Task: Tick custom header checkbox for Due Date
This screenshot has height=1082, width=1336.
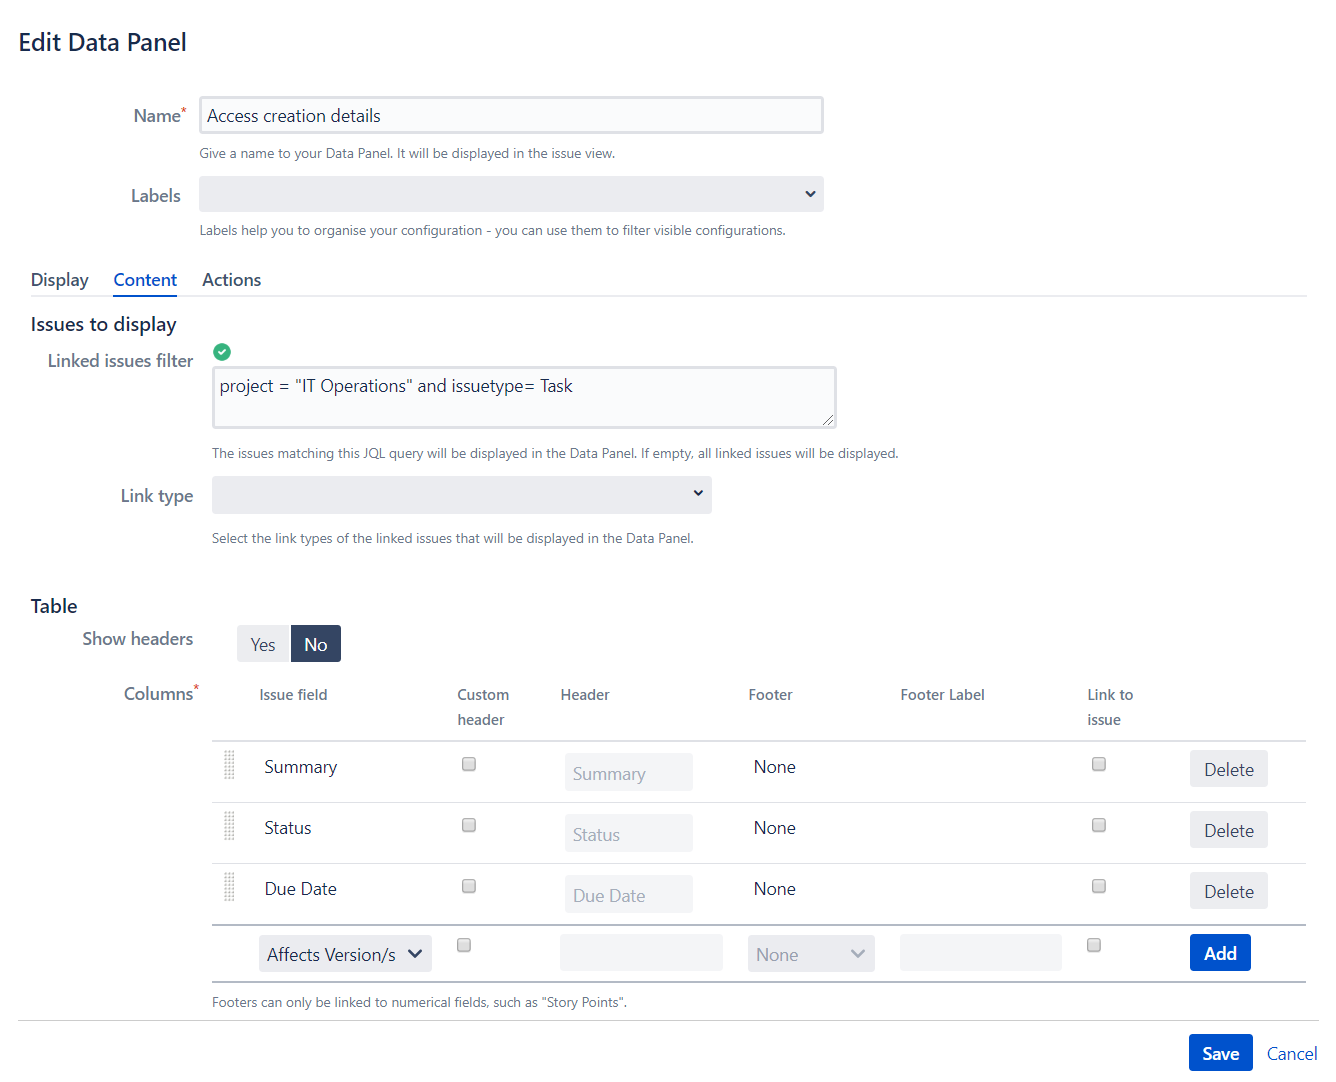Action: pos(469,887)
